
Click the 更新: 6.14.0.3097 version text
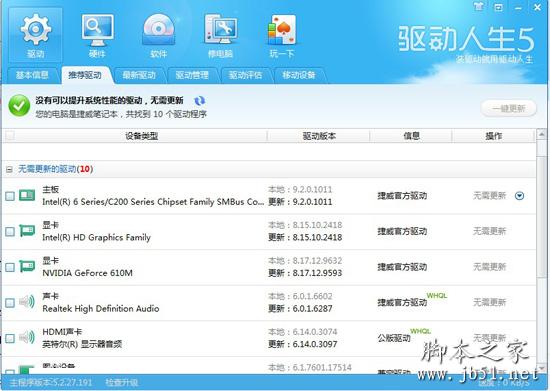click(x=303, y=344)
